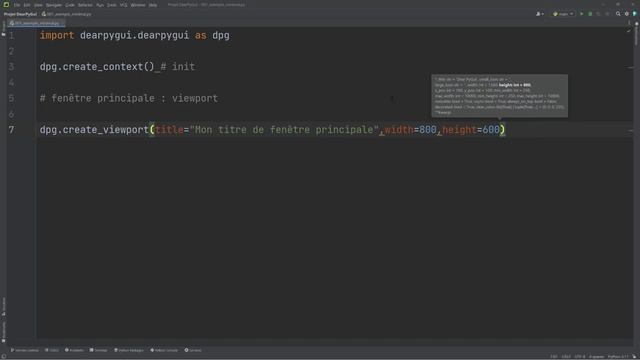Open the Refactor menu
The height and width of the screenshot is (360, 640).
[x=85, y=5]
